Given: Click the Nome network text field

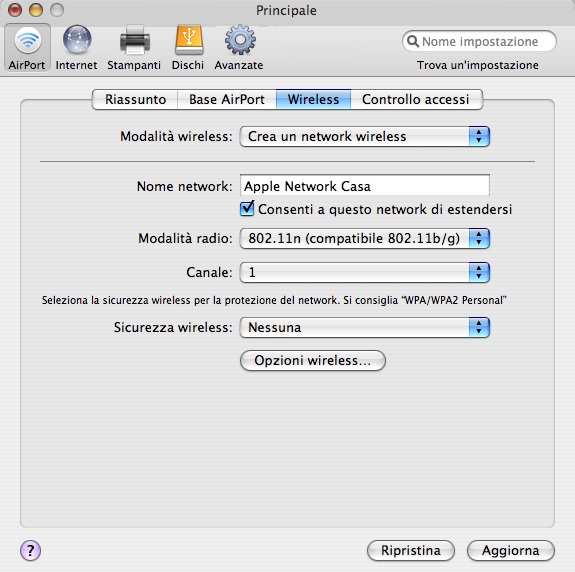Looking at the screenshot, I should (x=365, y=186).
